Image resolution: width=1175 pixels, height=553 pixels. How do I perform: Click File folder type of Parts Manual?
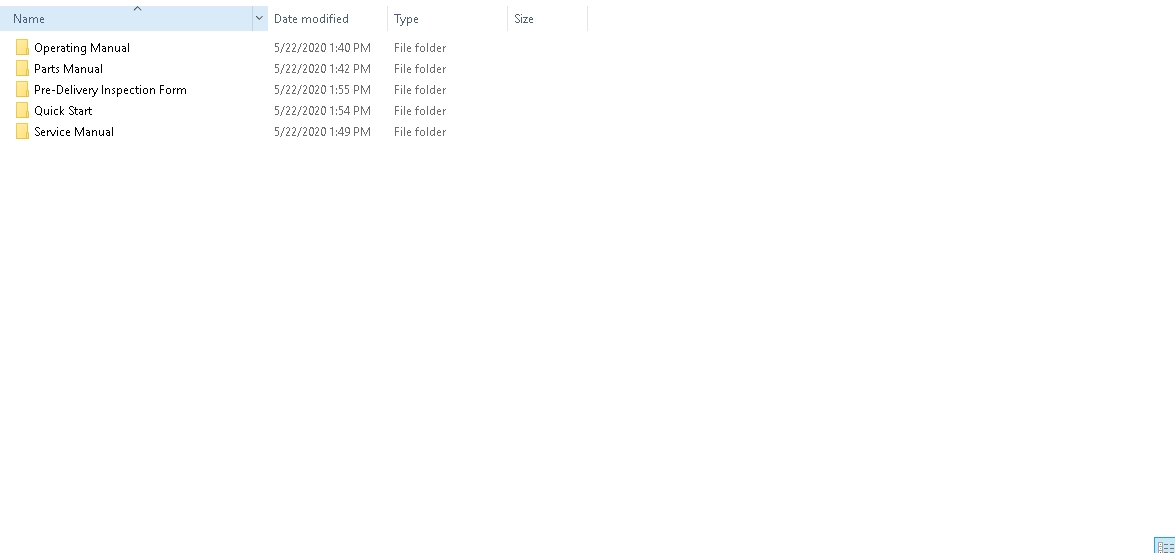(x=420, y=69)
